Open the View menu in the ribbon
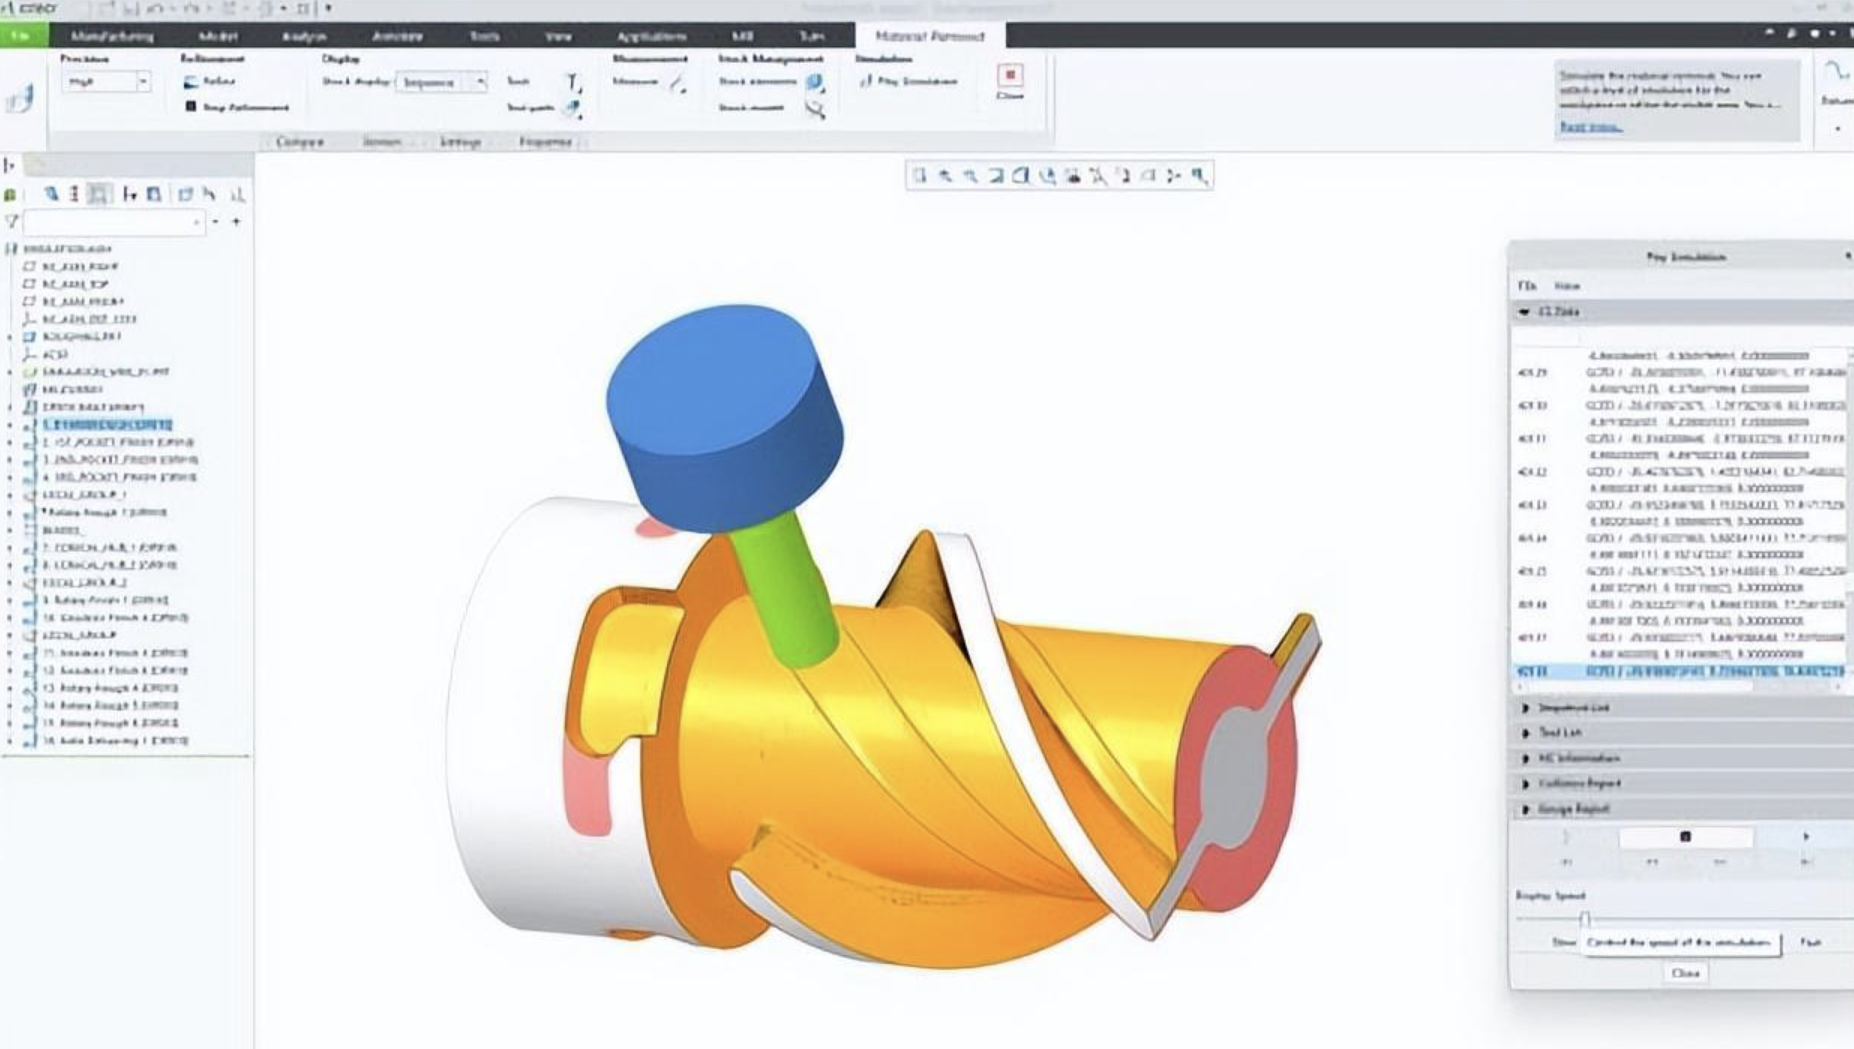 click(557, 36)
